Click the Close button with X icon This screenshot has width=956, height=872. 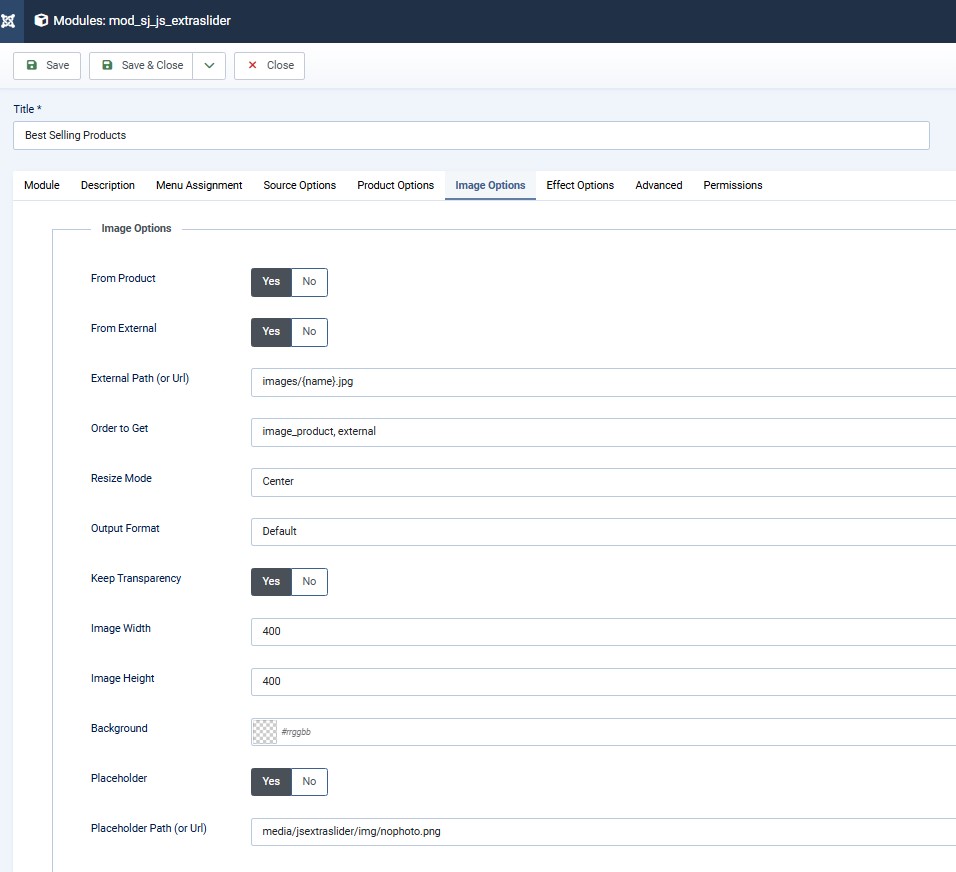[x=269, y=66]
